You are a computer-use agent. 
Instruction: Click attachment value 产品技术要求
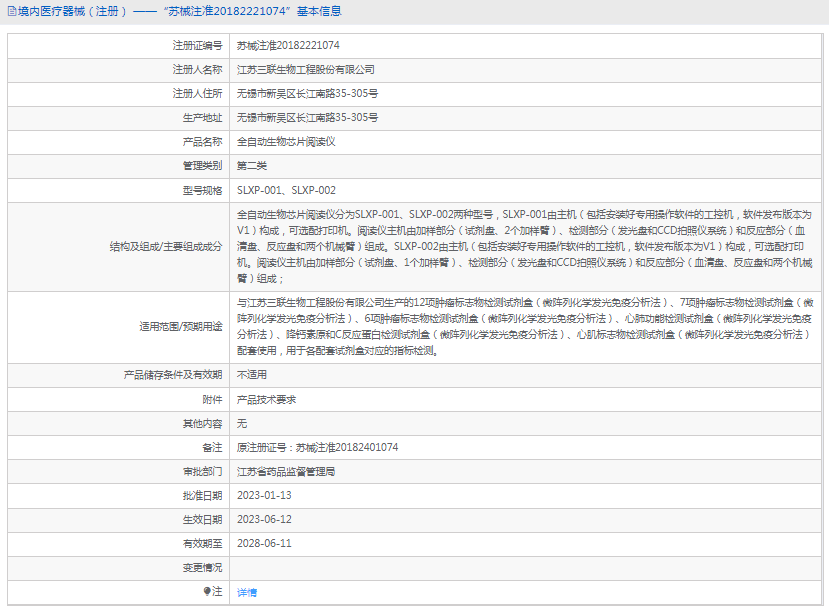266,400
